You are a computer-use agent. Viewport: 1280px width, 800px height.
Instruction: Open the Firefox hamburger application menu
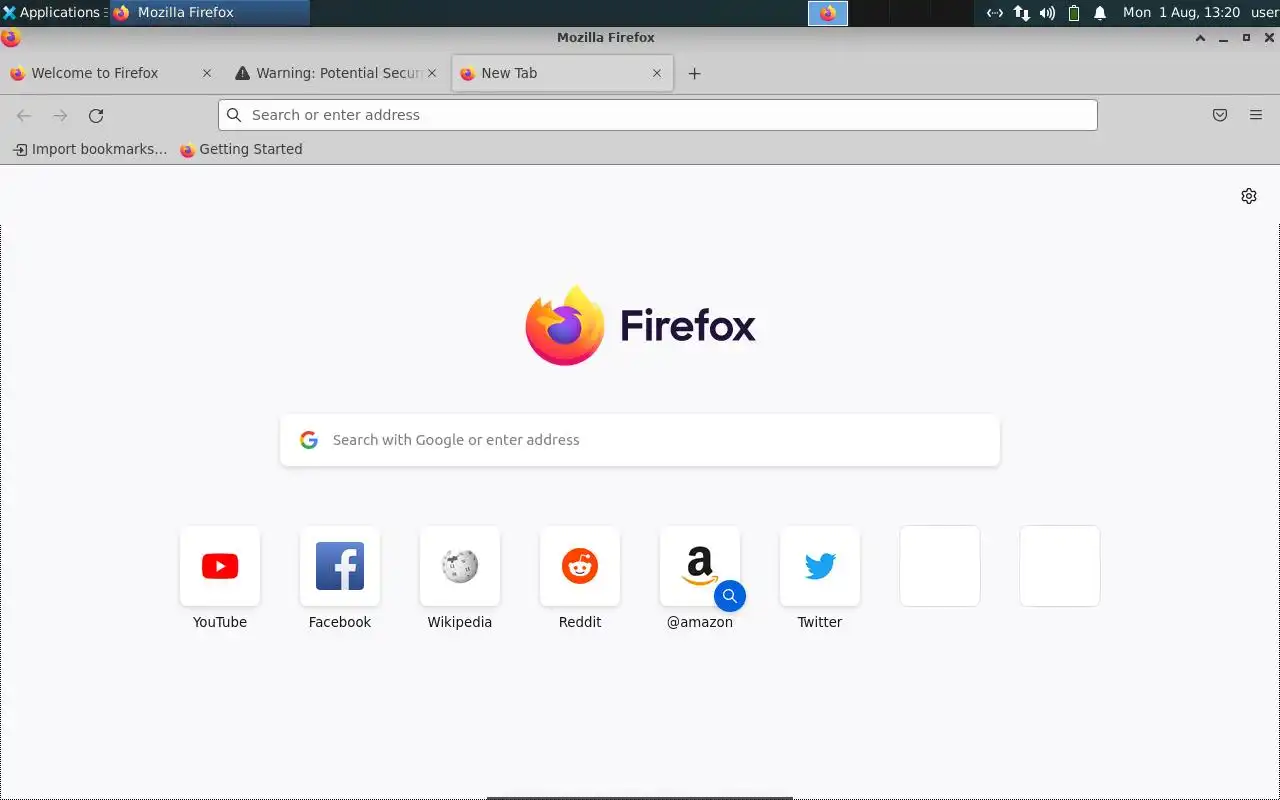tap(1256, 115)
